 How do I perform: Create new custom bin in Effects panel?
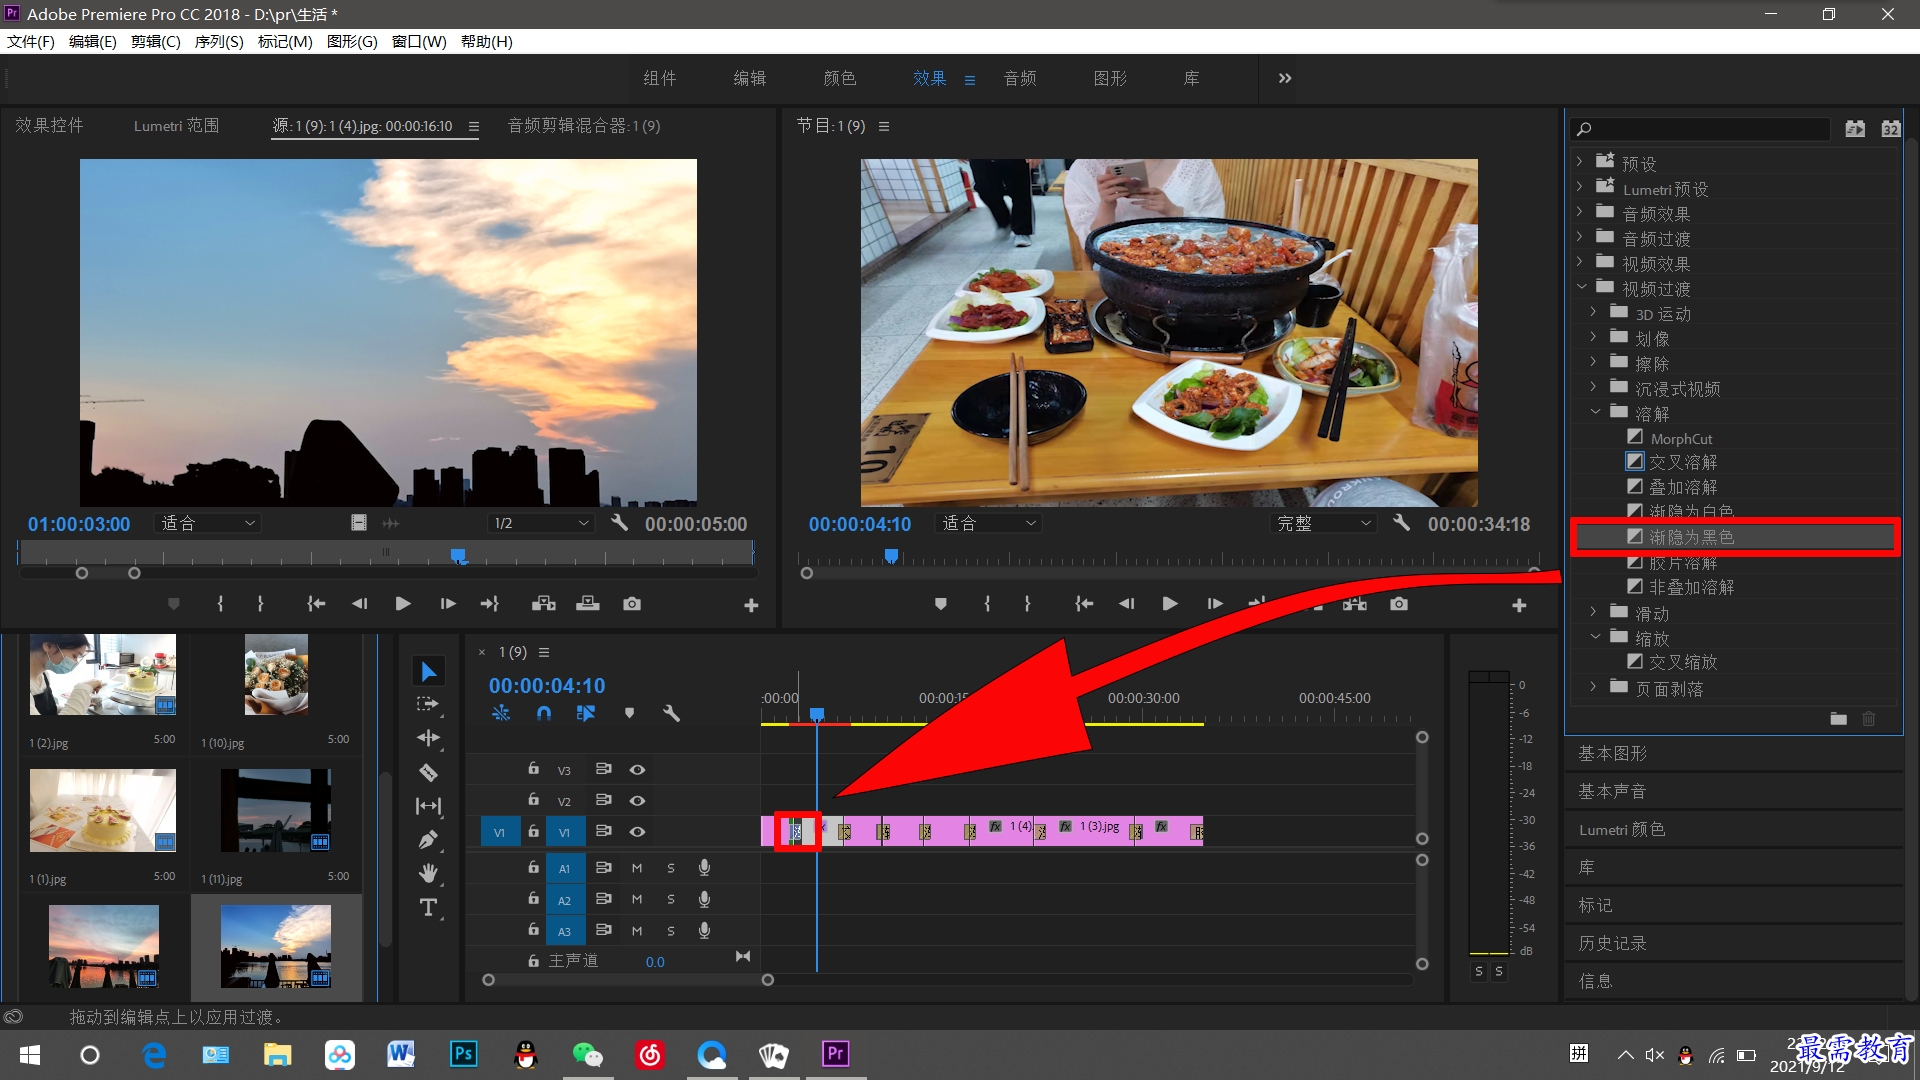(1838, 719)
